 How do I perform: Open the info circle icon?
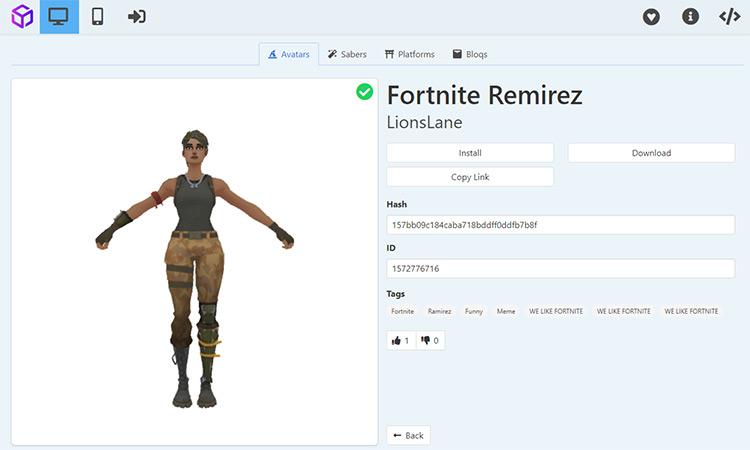[x=690, y=17]
